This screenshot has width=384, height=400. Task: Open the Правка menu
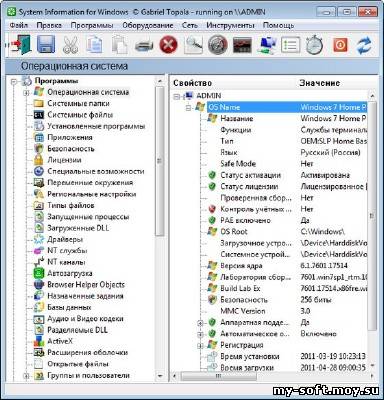tap(49, 25)
